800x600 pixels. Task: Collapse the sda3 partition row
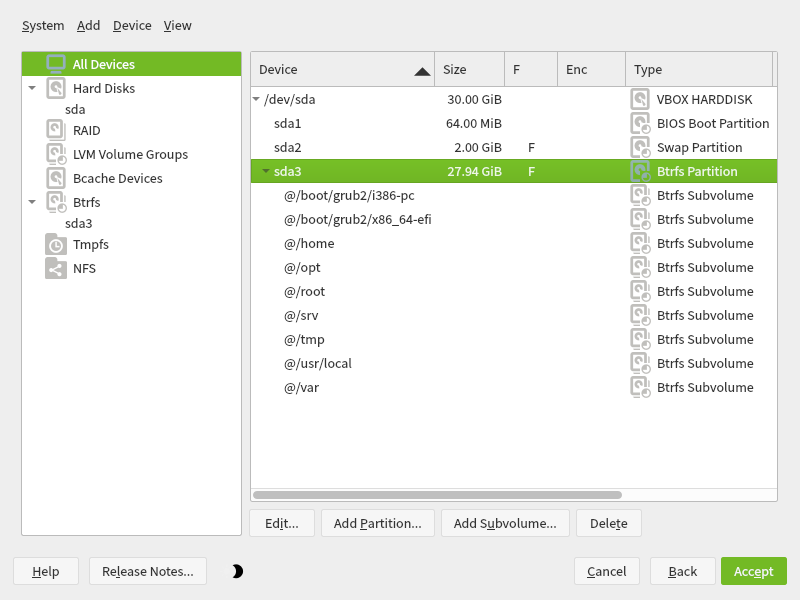tap(266, 172)
